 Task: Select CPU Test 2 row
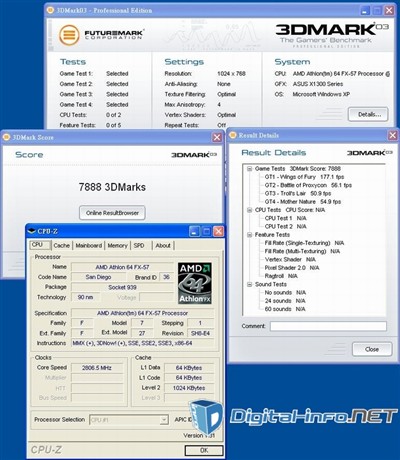[x=285, y=226]
